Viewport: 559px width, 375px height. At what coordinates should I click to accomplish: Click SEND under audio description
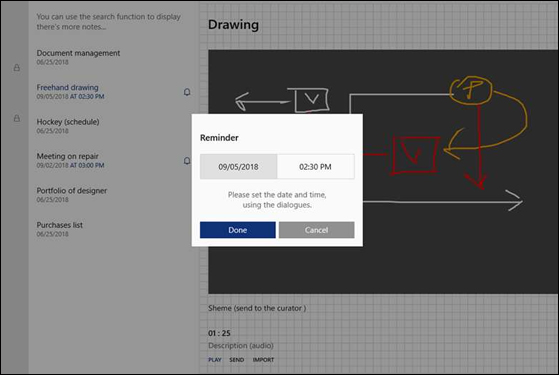point(237,360)
